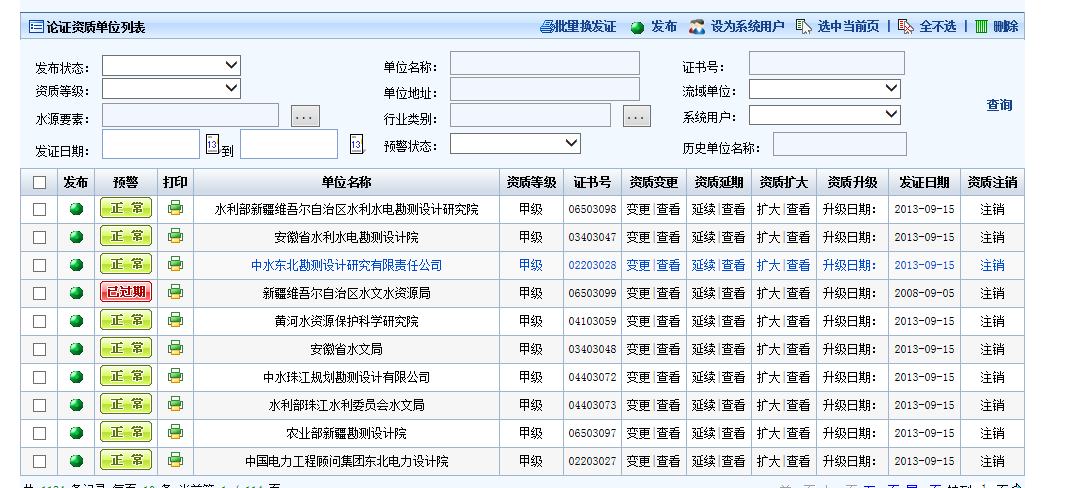This screenshot has height=488, width=1082.
Task: Click the 设为系统用户 user icon
Action: (697, 27)
